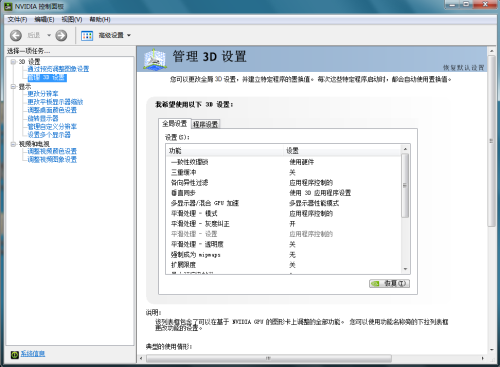
Task: Click the green system information icon
Action: click(x=14, y=355)
